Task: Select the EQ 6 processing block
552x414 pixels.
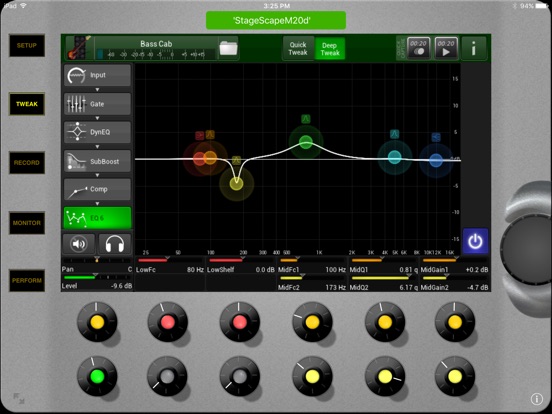Action: pyautogui.click(x=98, y=218)
